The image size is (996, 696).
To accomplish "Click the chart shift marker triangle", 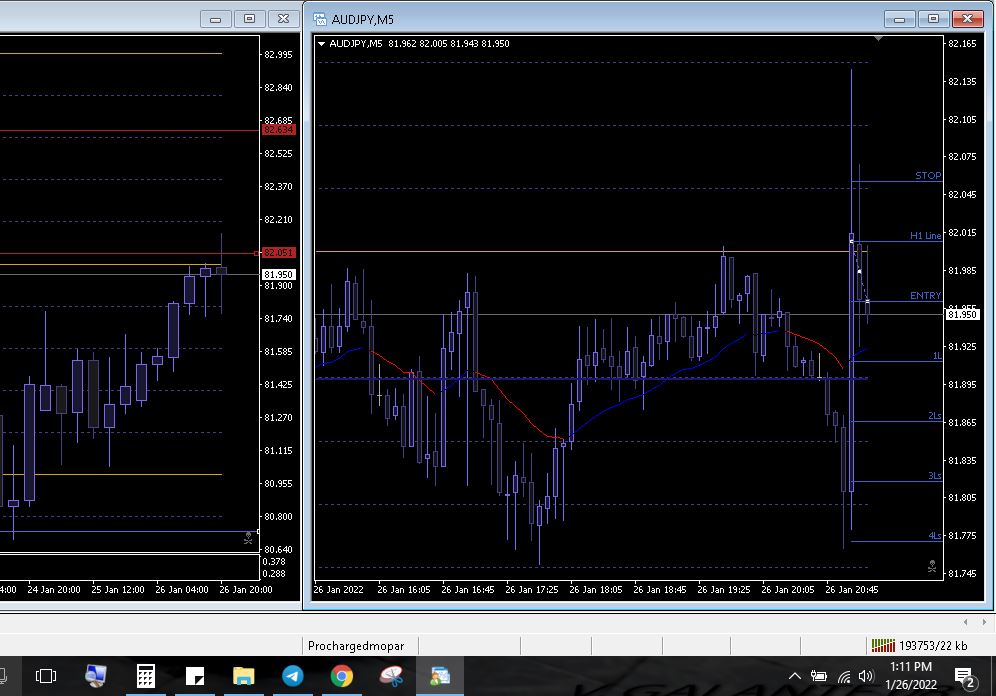I will (x=878, y=40).
